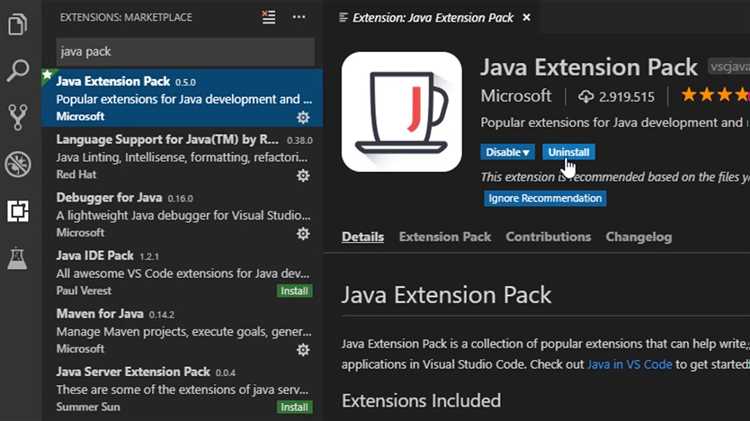750x421 pixels.
Task: Select Java IDE Pack list item
Action: [x=182, y=273]
